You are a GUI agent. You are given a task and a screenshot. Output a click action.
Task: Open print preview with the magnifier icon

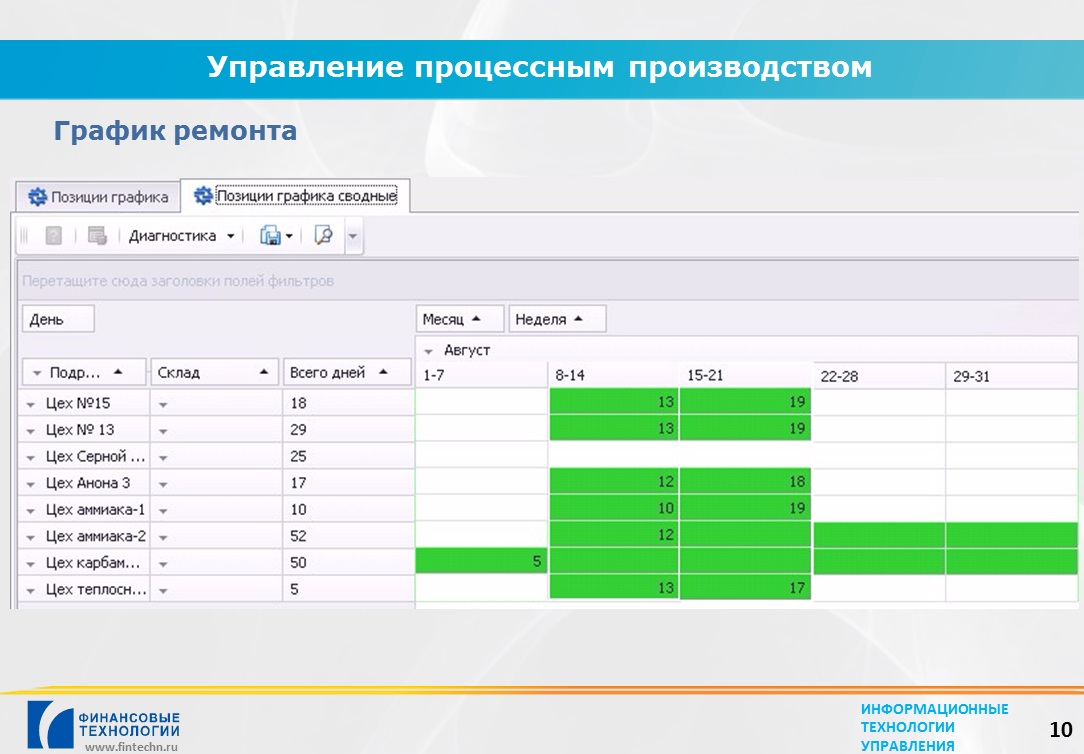coord(323,236)
